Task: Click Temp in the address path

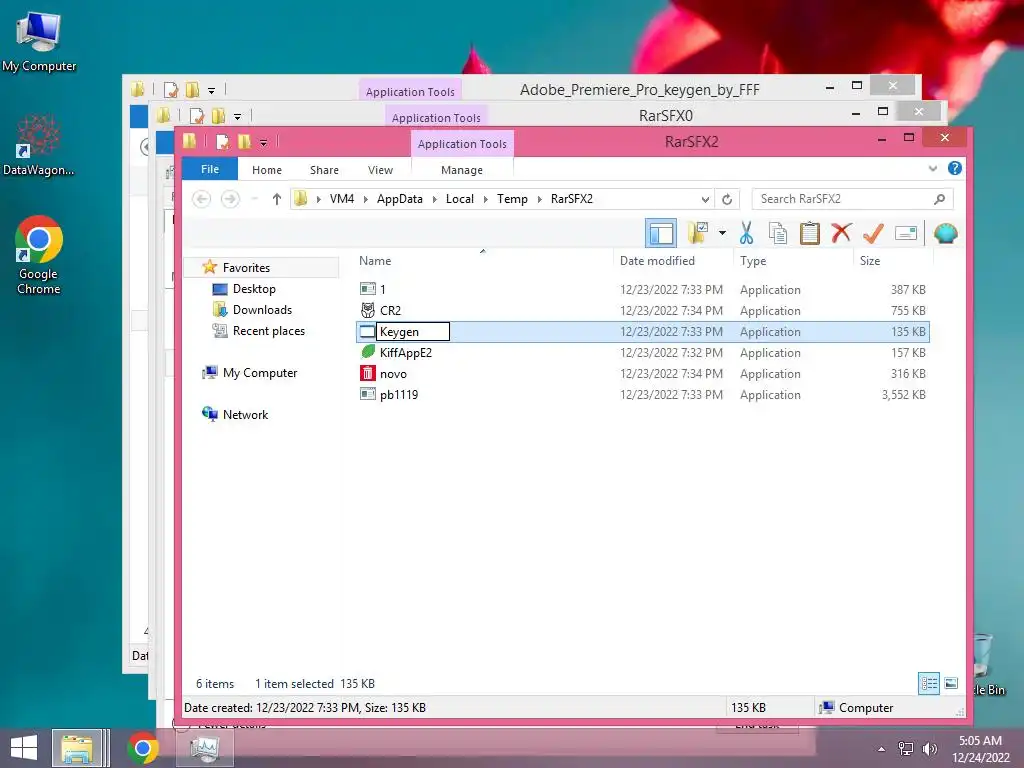Action: point(512,199)
